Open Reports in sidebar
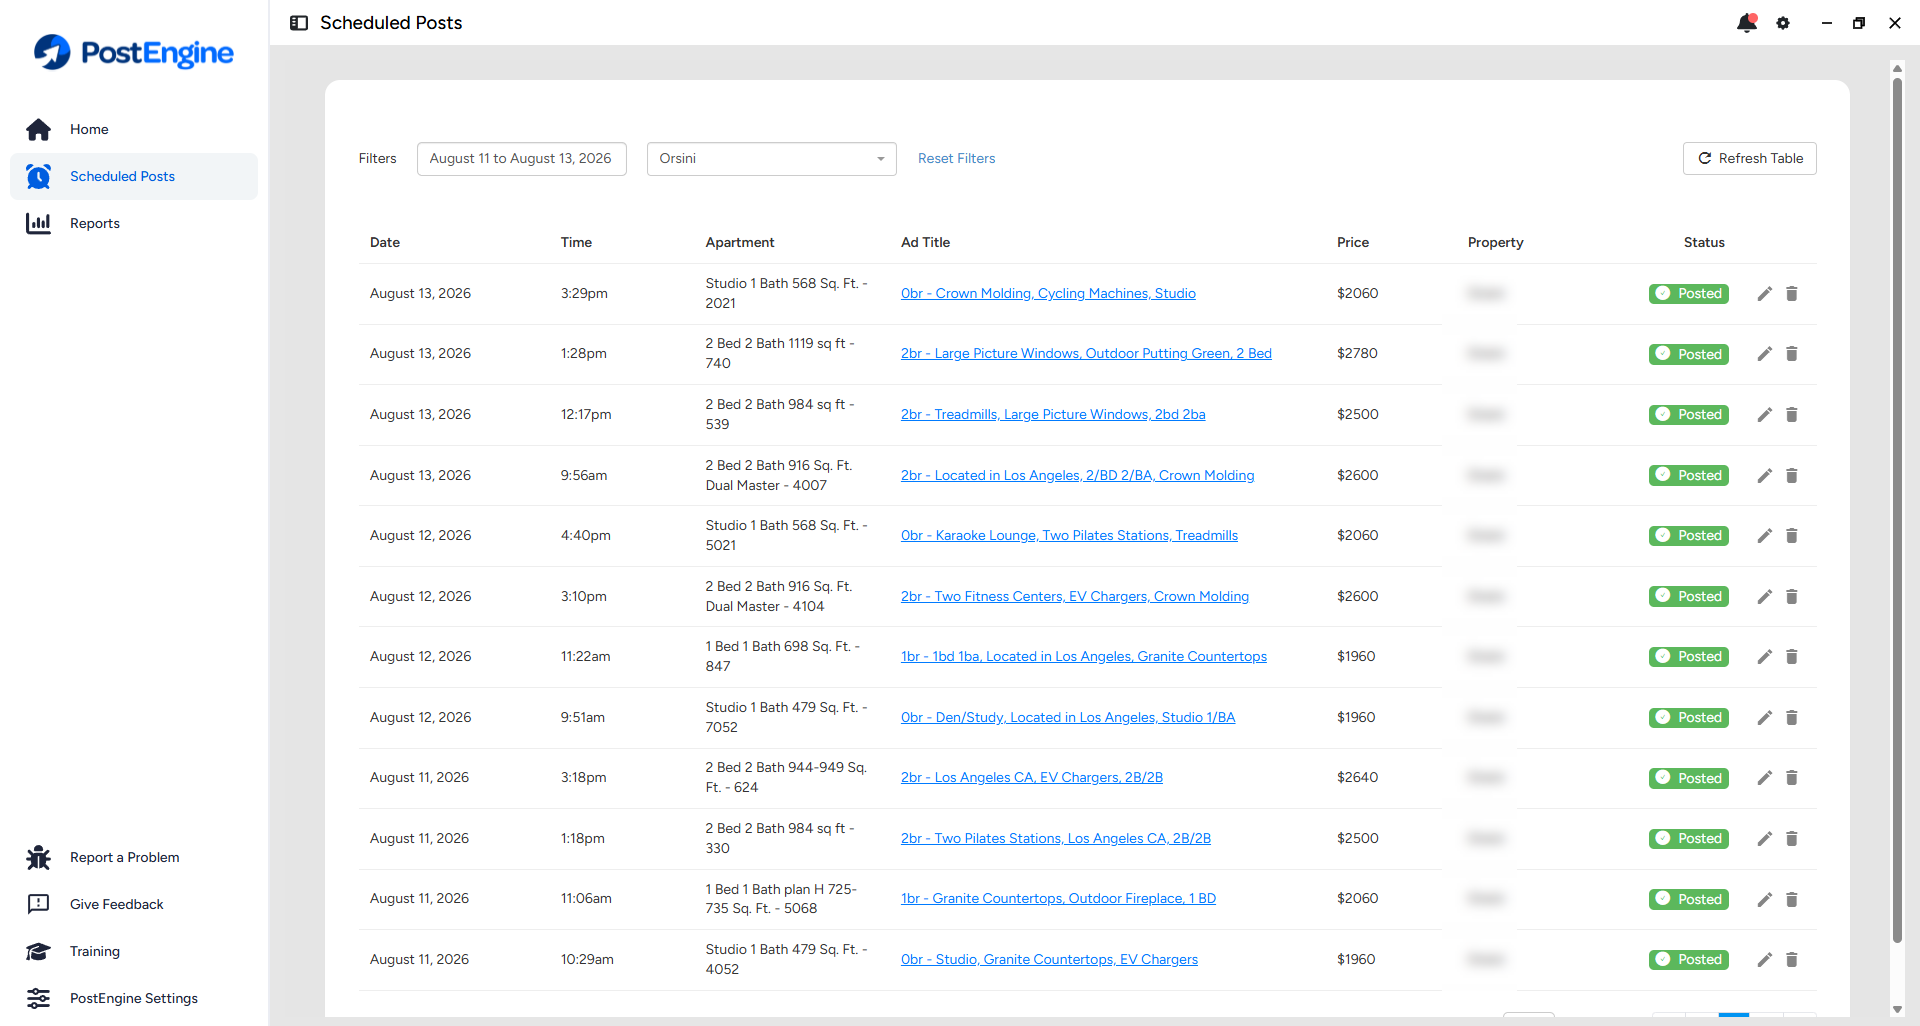The width and height of the screenshot is (1920, 1026). pos(134,224)
